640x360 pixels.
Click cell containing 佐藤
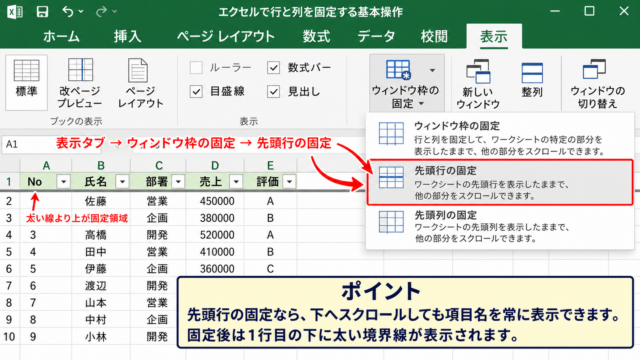click(101, 201)
